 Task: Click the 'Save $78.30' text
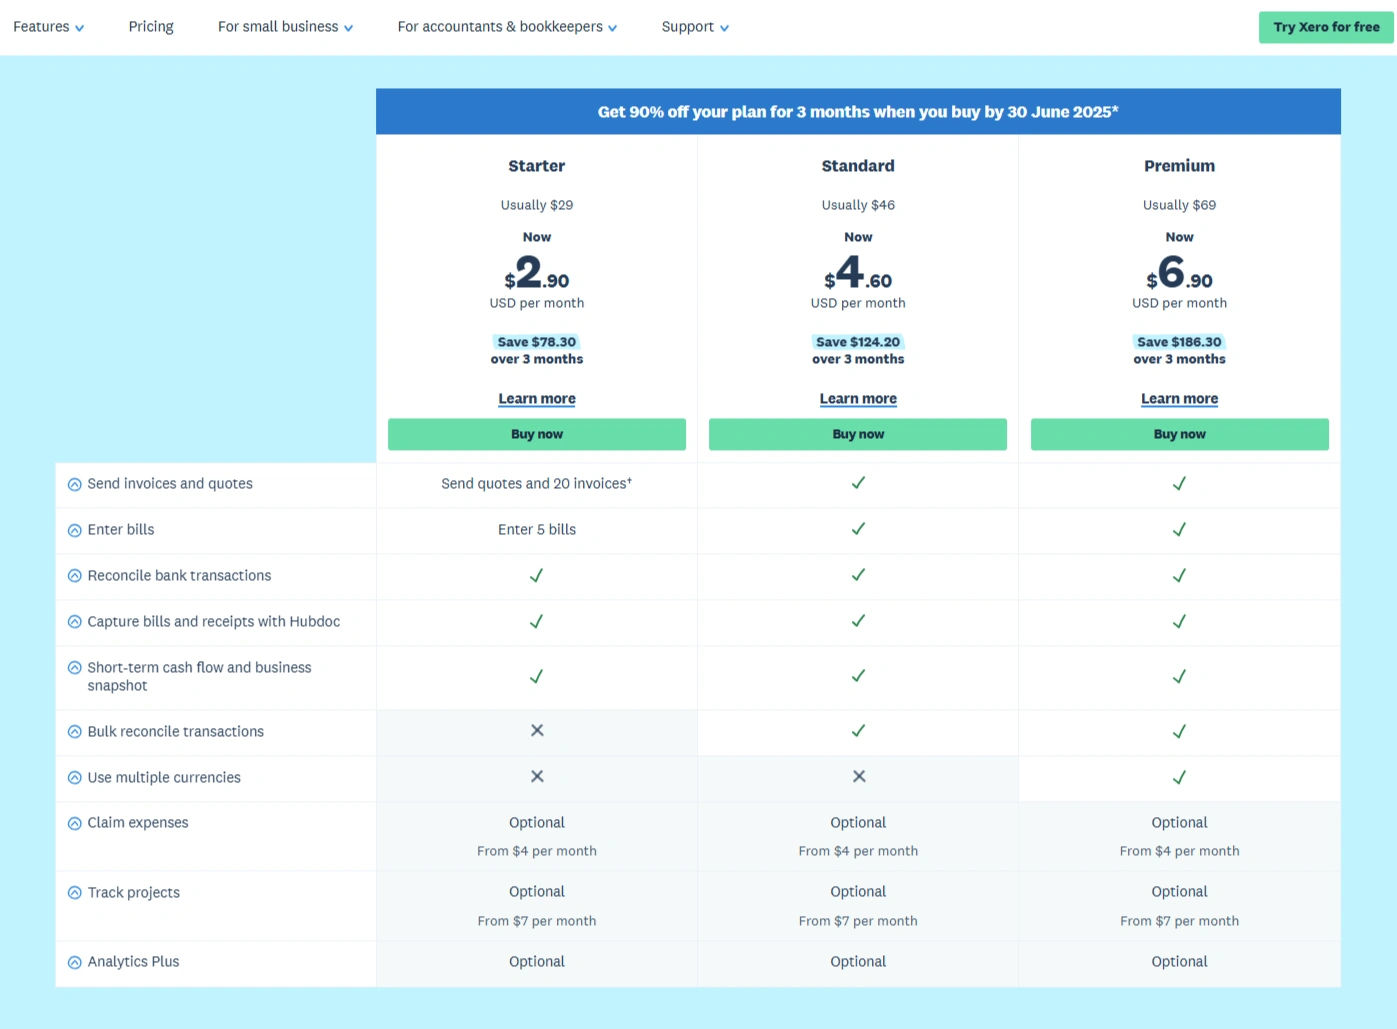point(537,342)
